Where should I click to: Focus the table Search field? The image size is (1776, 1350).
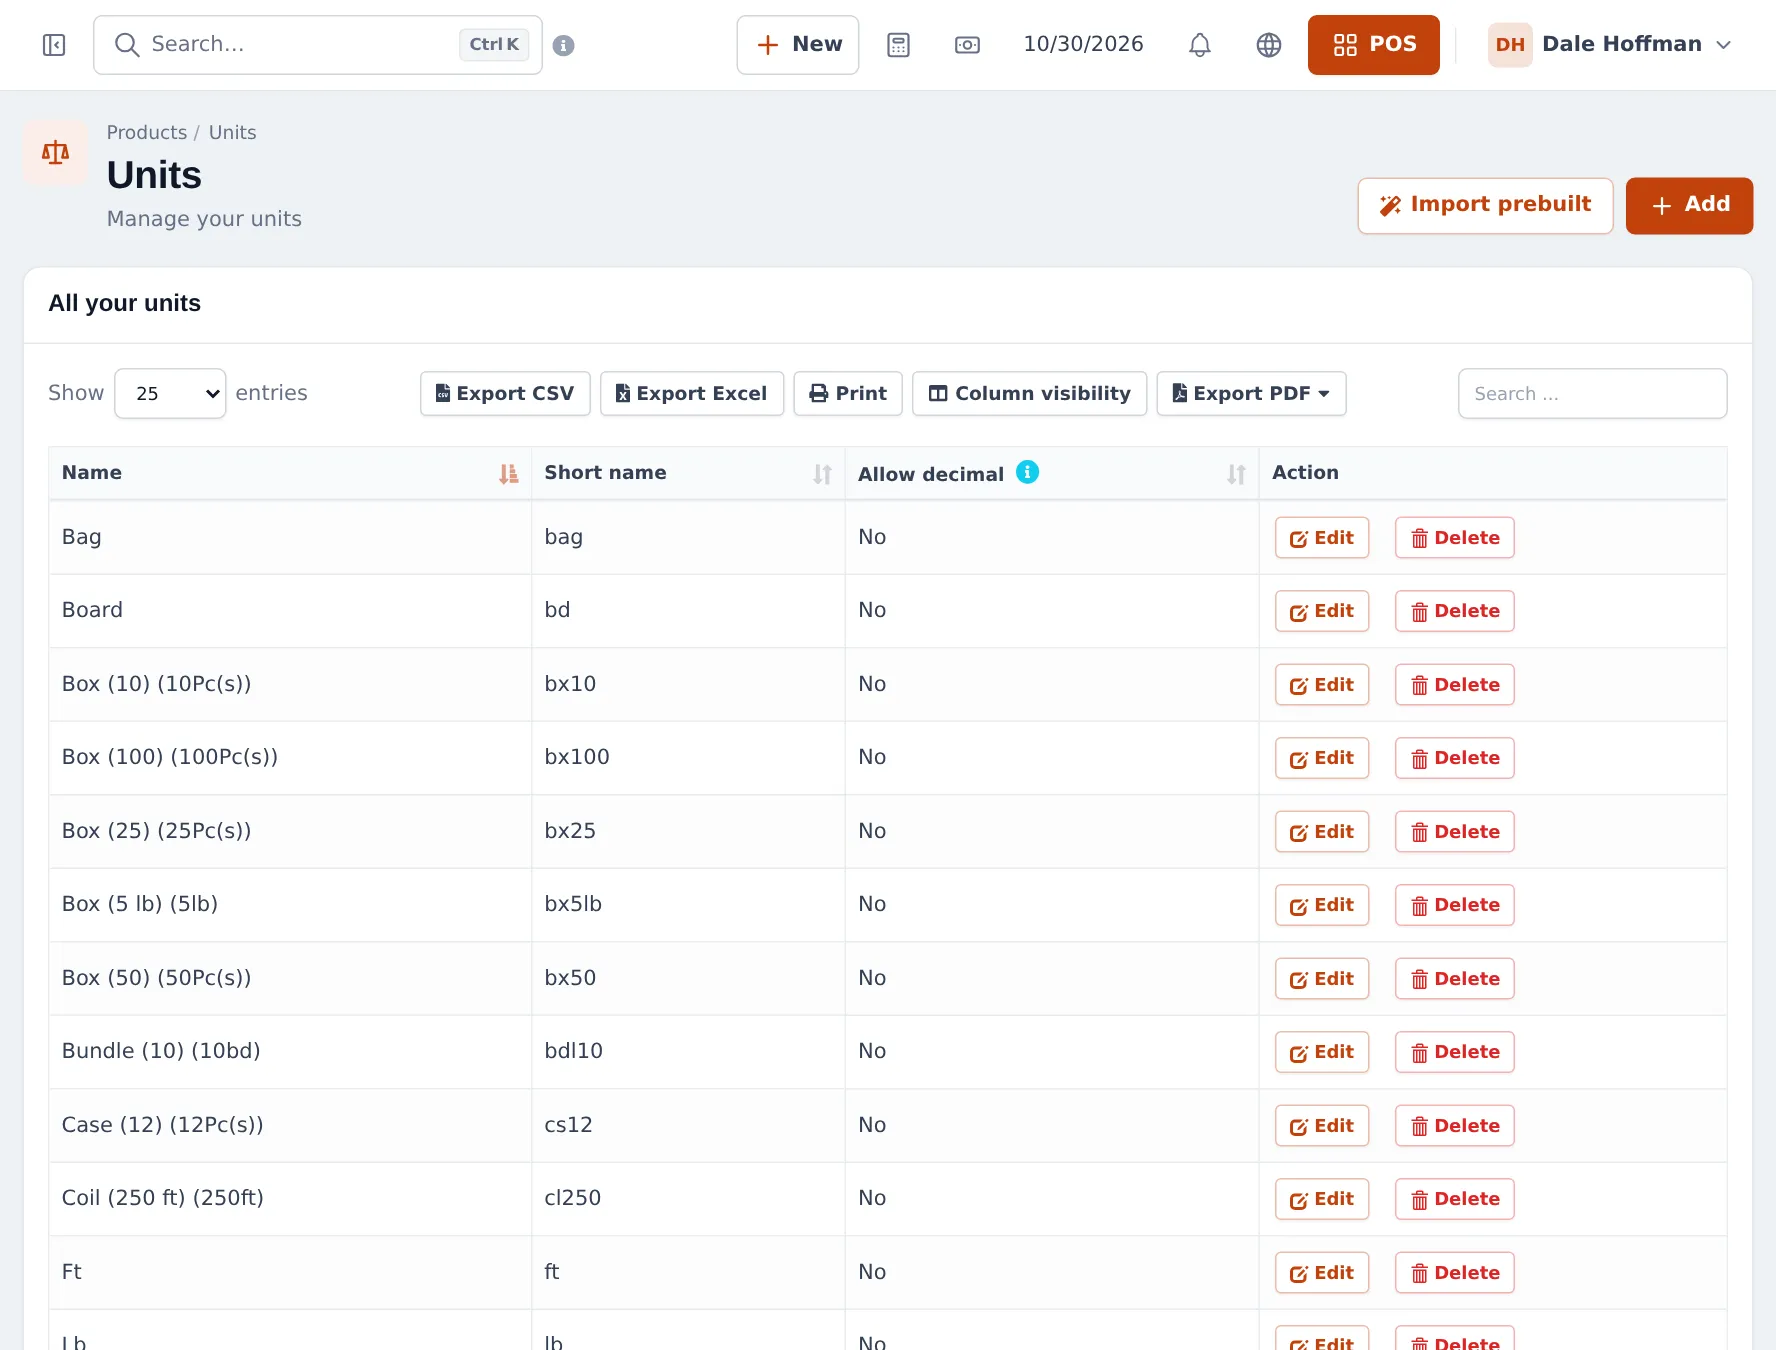coord(1592,394)
